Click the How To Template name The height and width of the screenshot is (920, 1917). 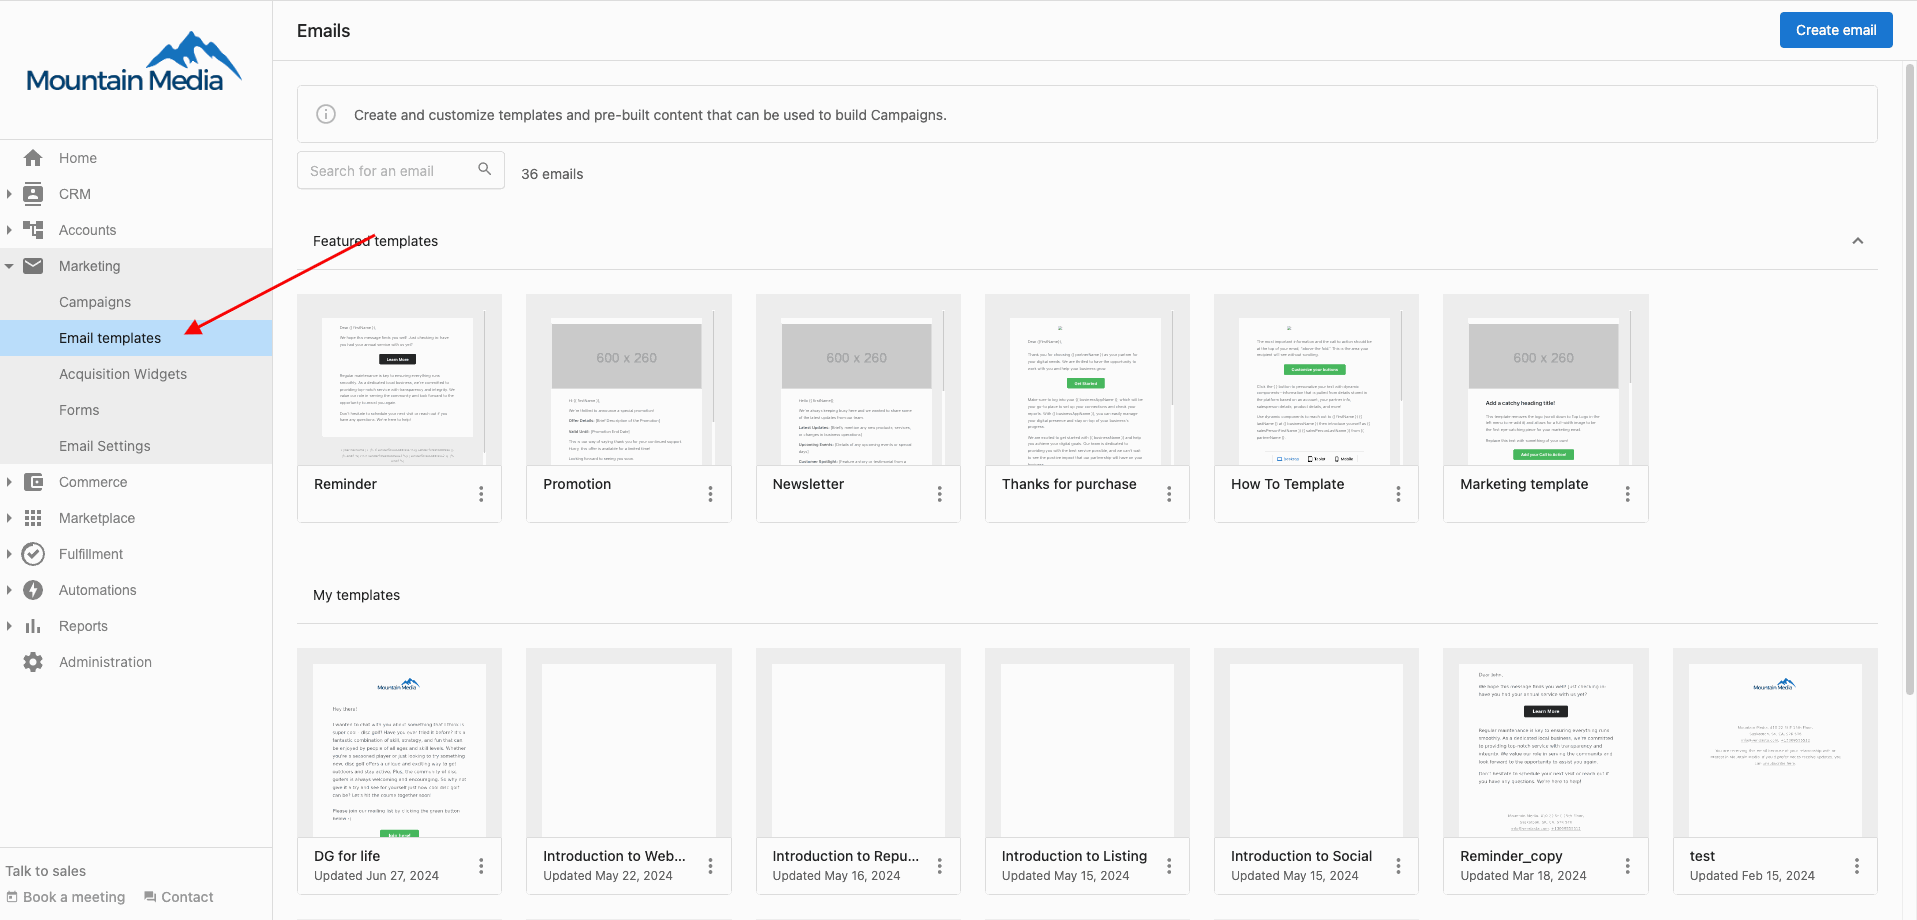[x=1287, y=484]
